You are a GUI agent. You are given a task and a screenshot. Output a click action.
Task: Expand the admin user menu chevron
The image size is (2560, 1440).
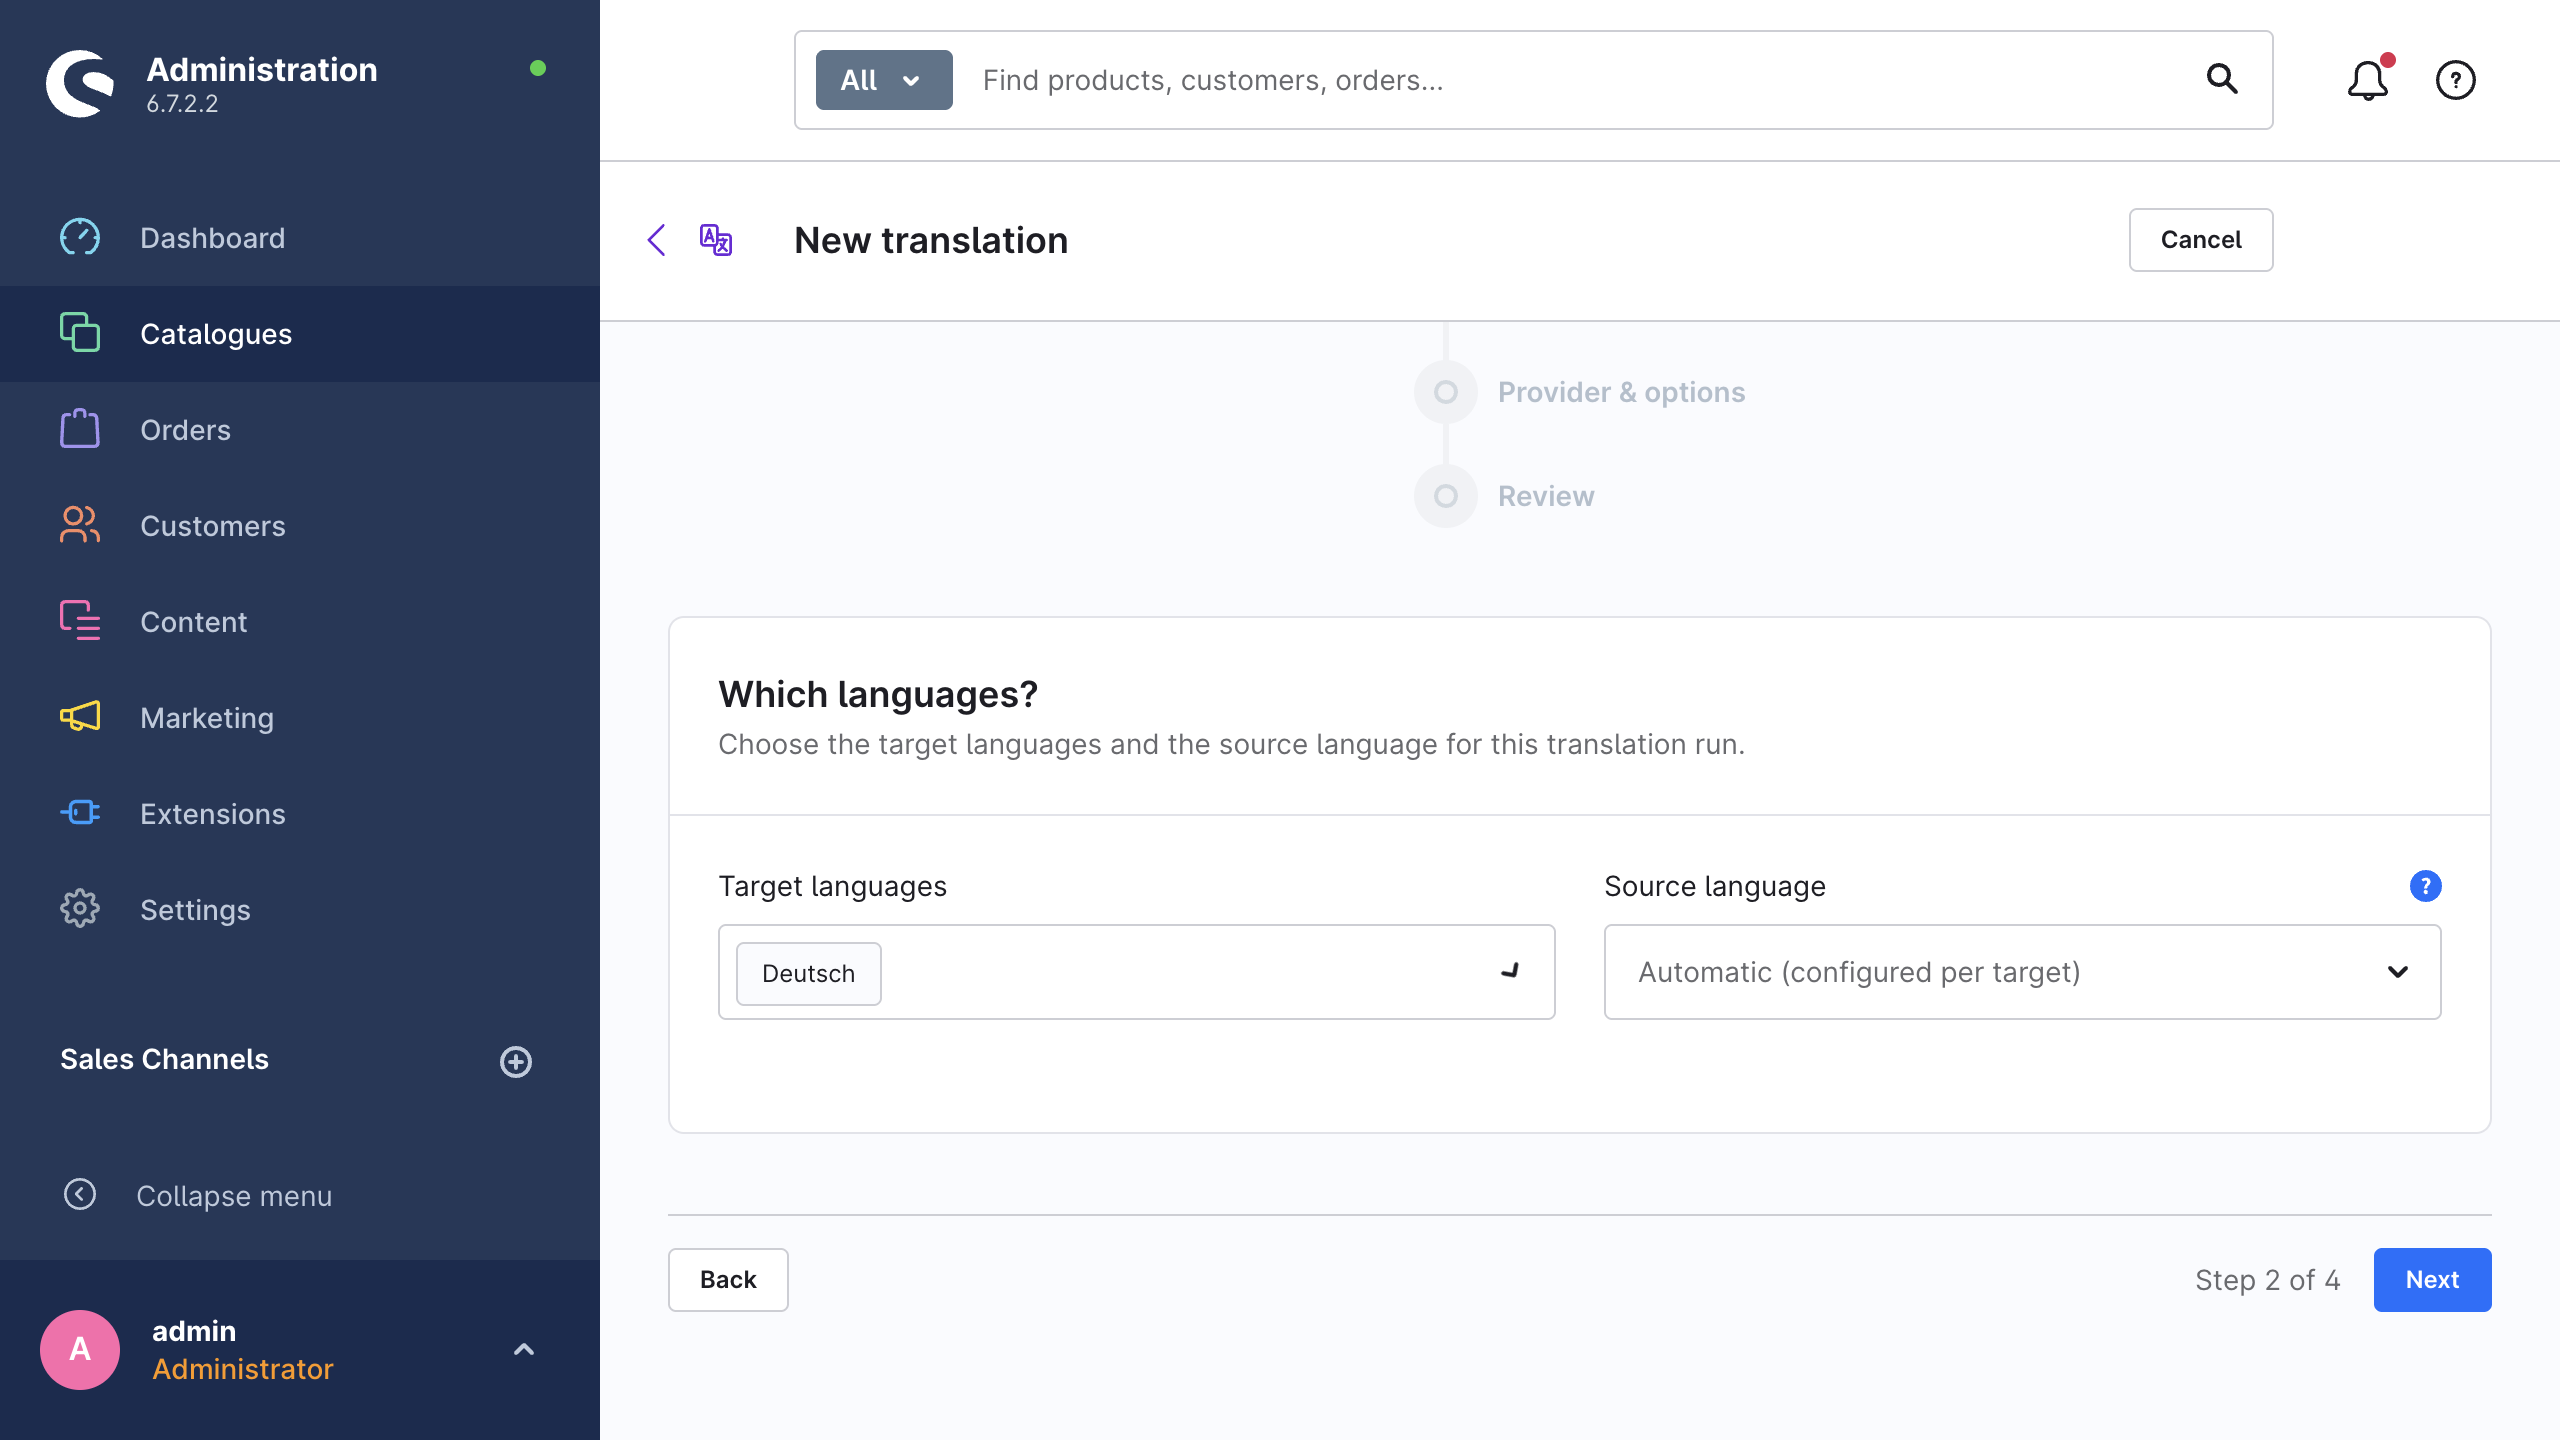coord(524,1350)
